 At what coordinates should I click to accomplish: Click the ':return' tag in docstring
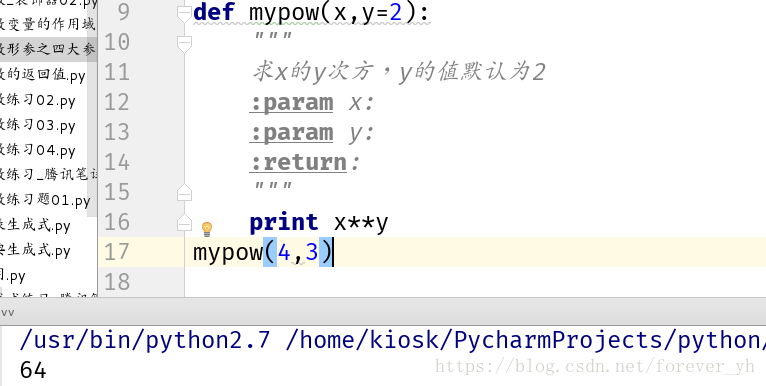[x=298, y=162]
